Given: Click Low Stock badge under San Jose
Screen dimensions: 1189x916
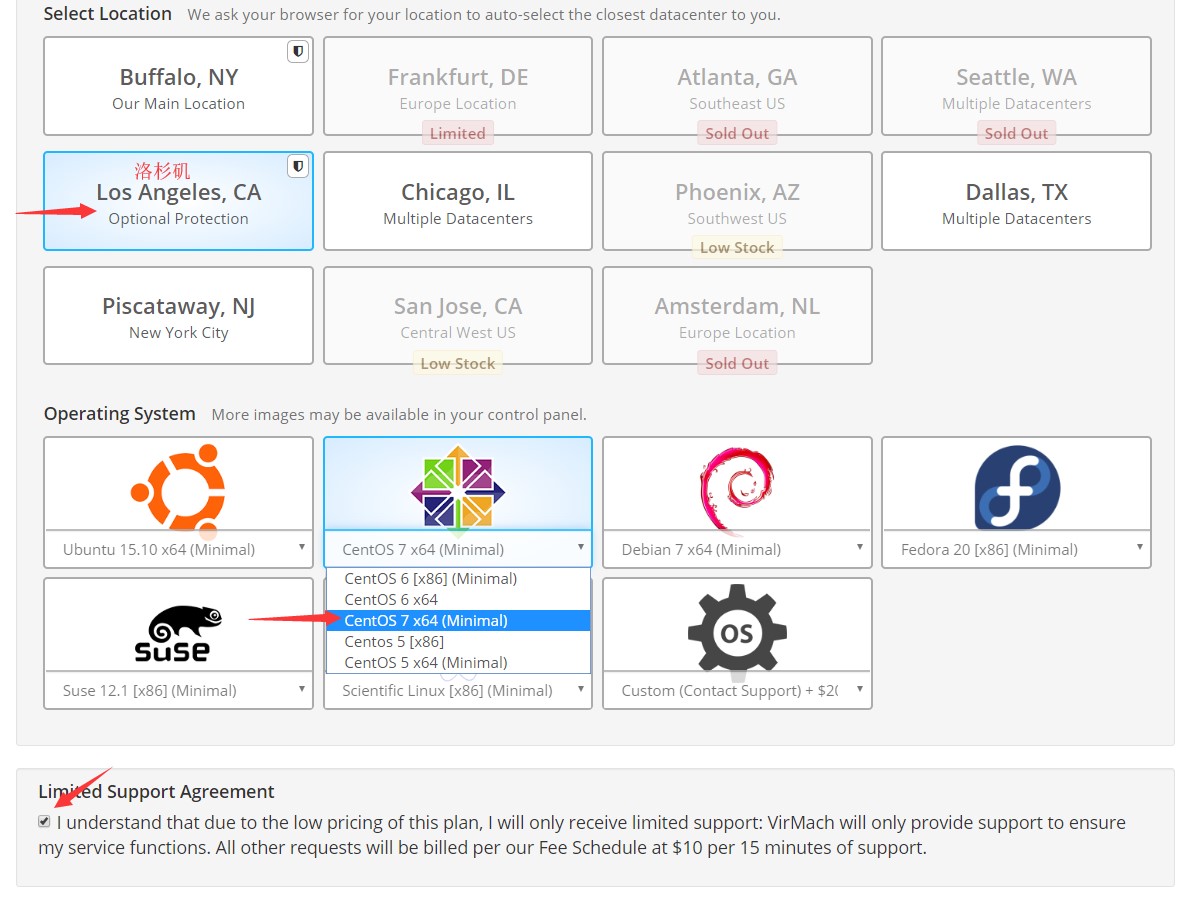Looking at the screenshot, I should 457,363.
